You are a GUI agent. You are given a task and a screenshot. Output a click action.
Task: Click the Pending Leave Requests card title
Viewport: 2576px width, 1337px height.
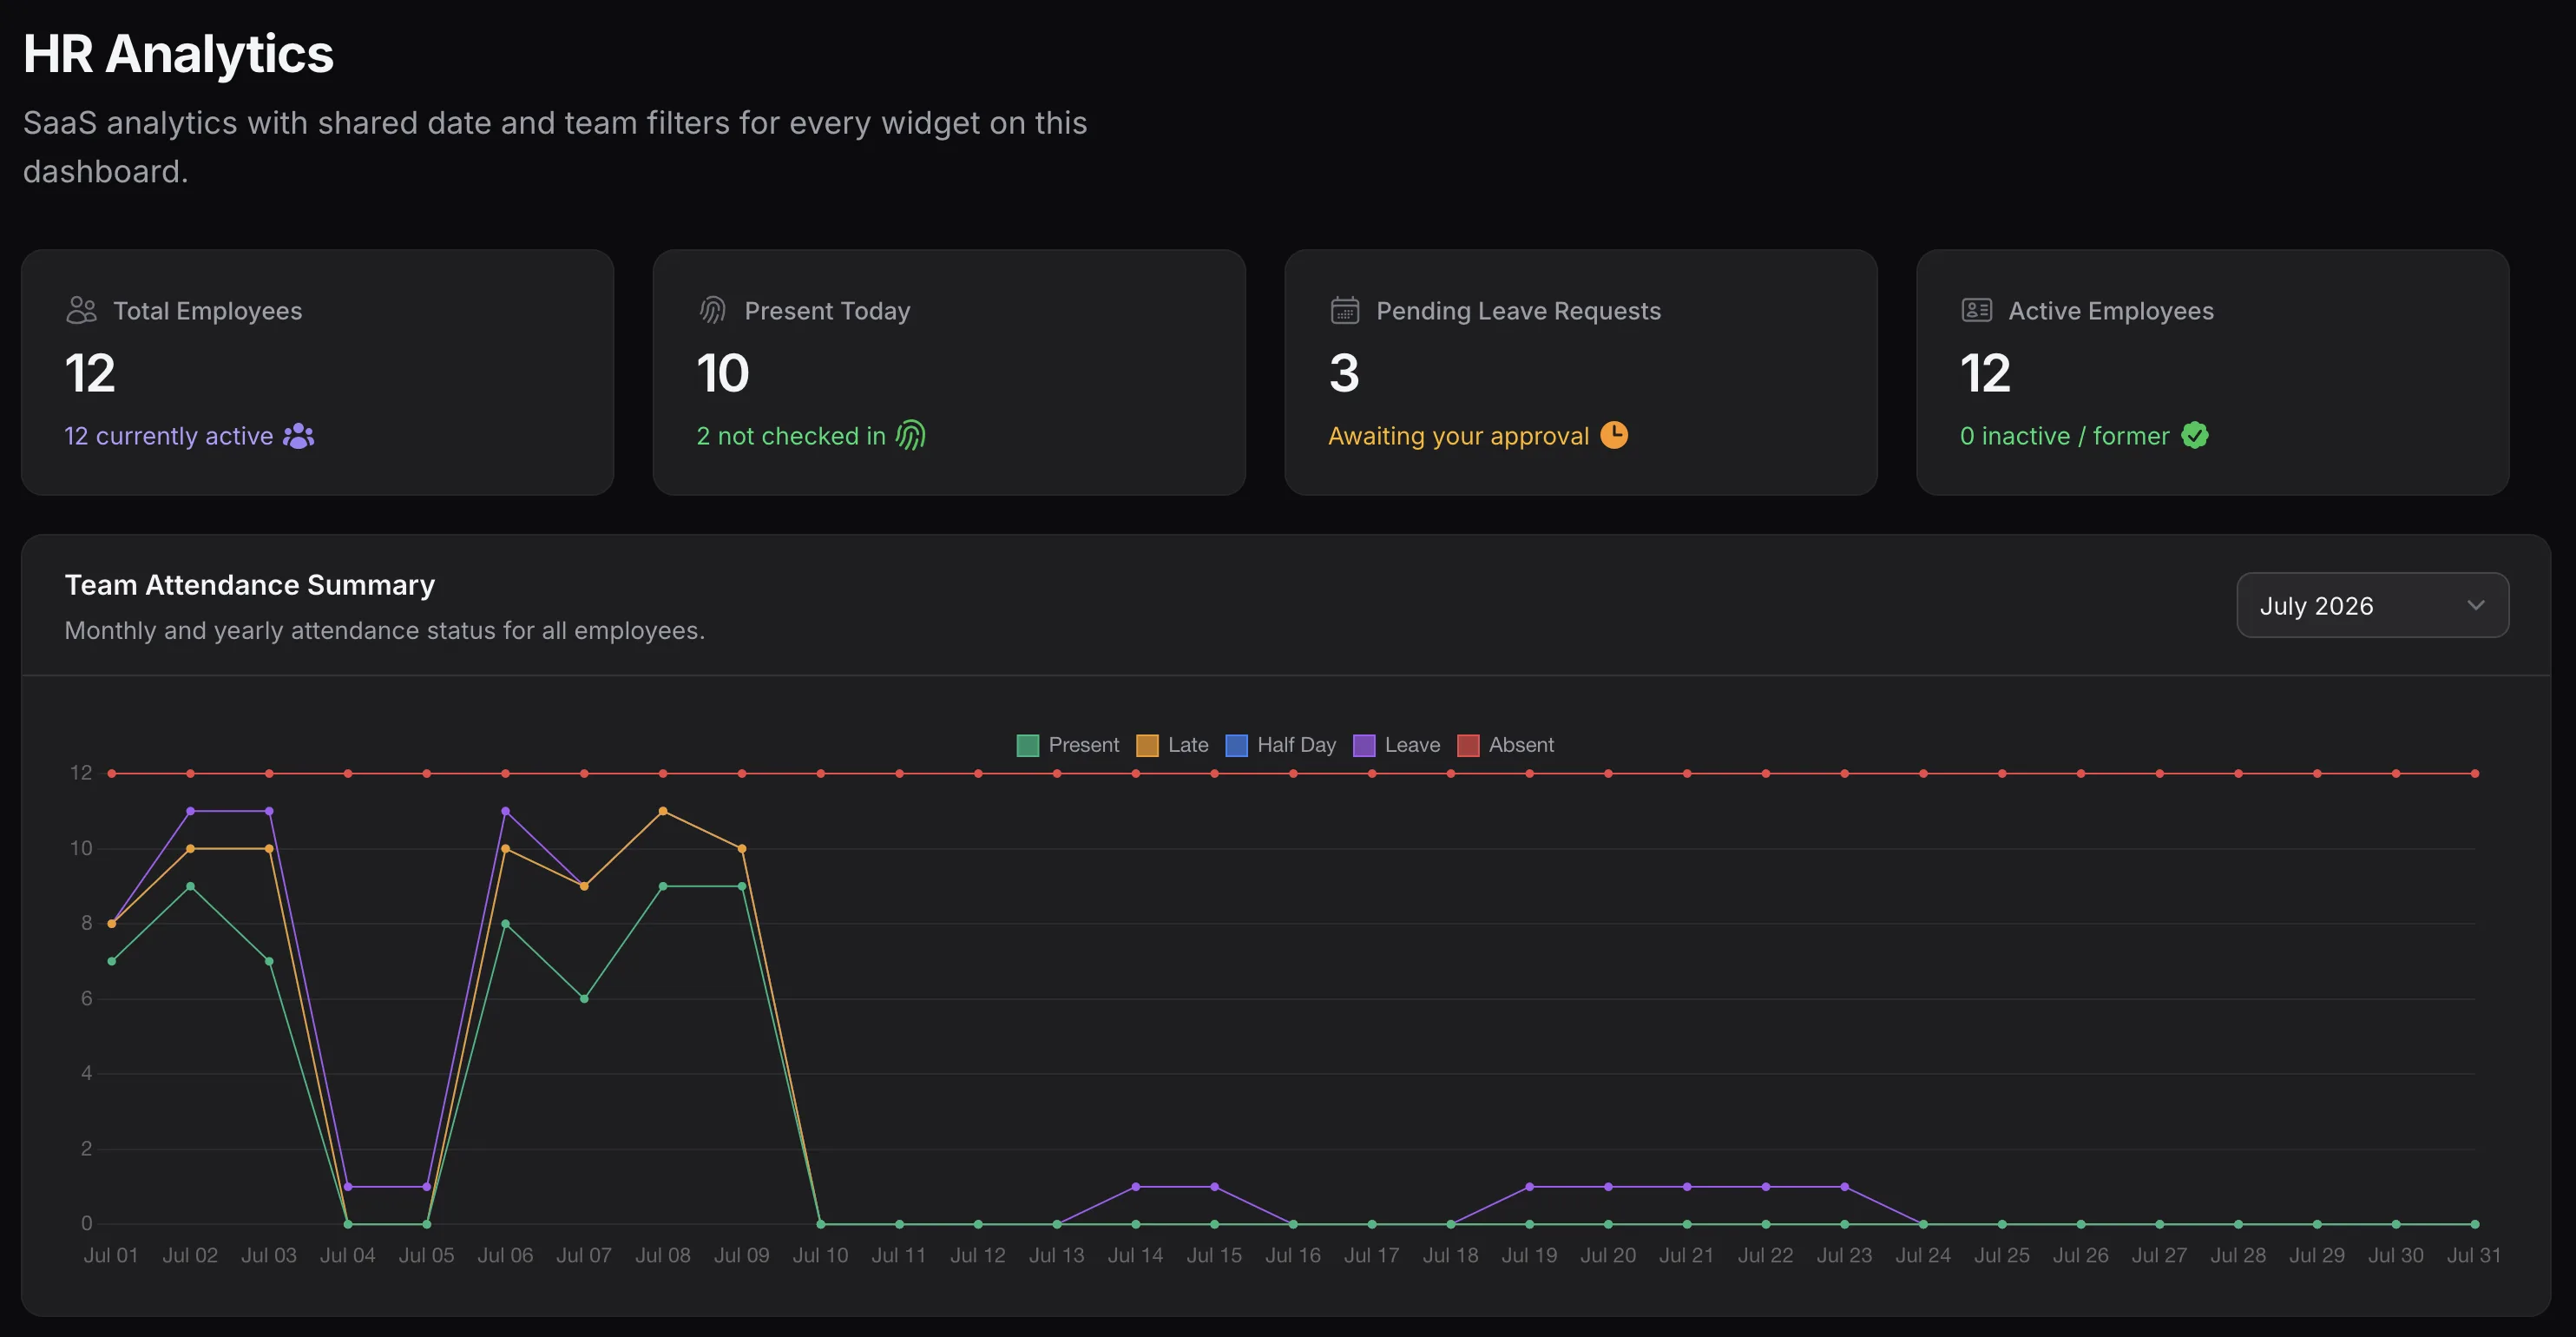click(x=1519, y=311)
